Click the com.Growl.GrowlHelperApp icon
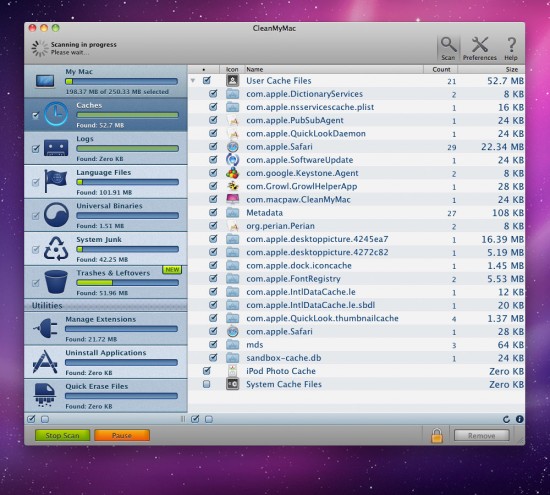 point(232,186)
